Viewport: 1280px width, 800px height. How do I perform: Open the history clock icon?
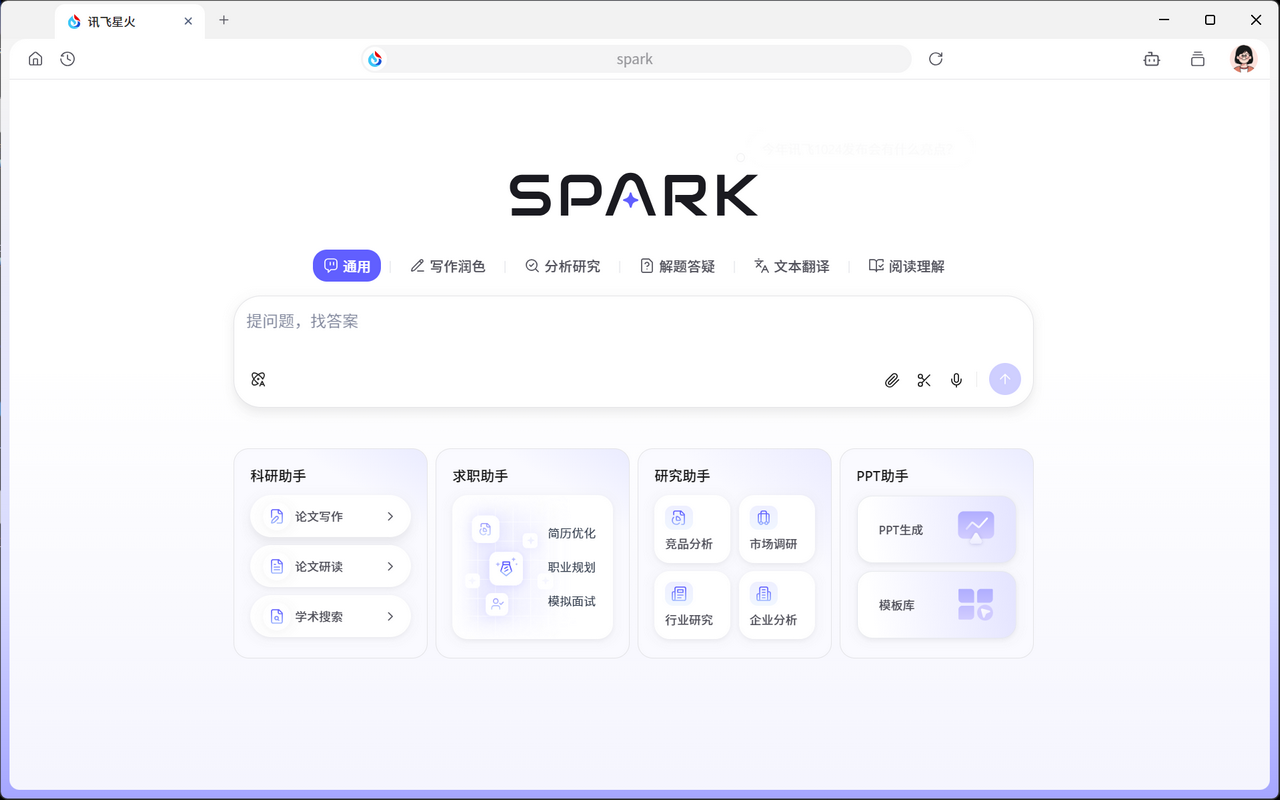click(67, 59)
